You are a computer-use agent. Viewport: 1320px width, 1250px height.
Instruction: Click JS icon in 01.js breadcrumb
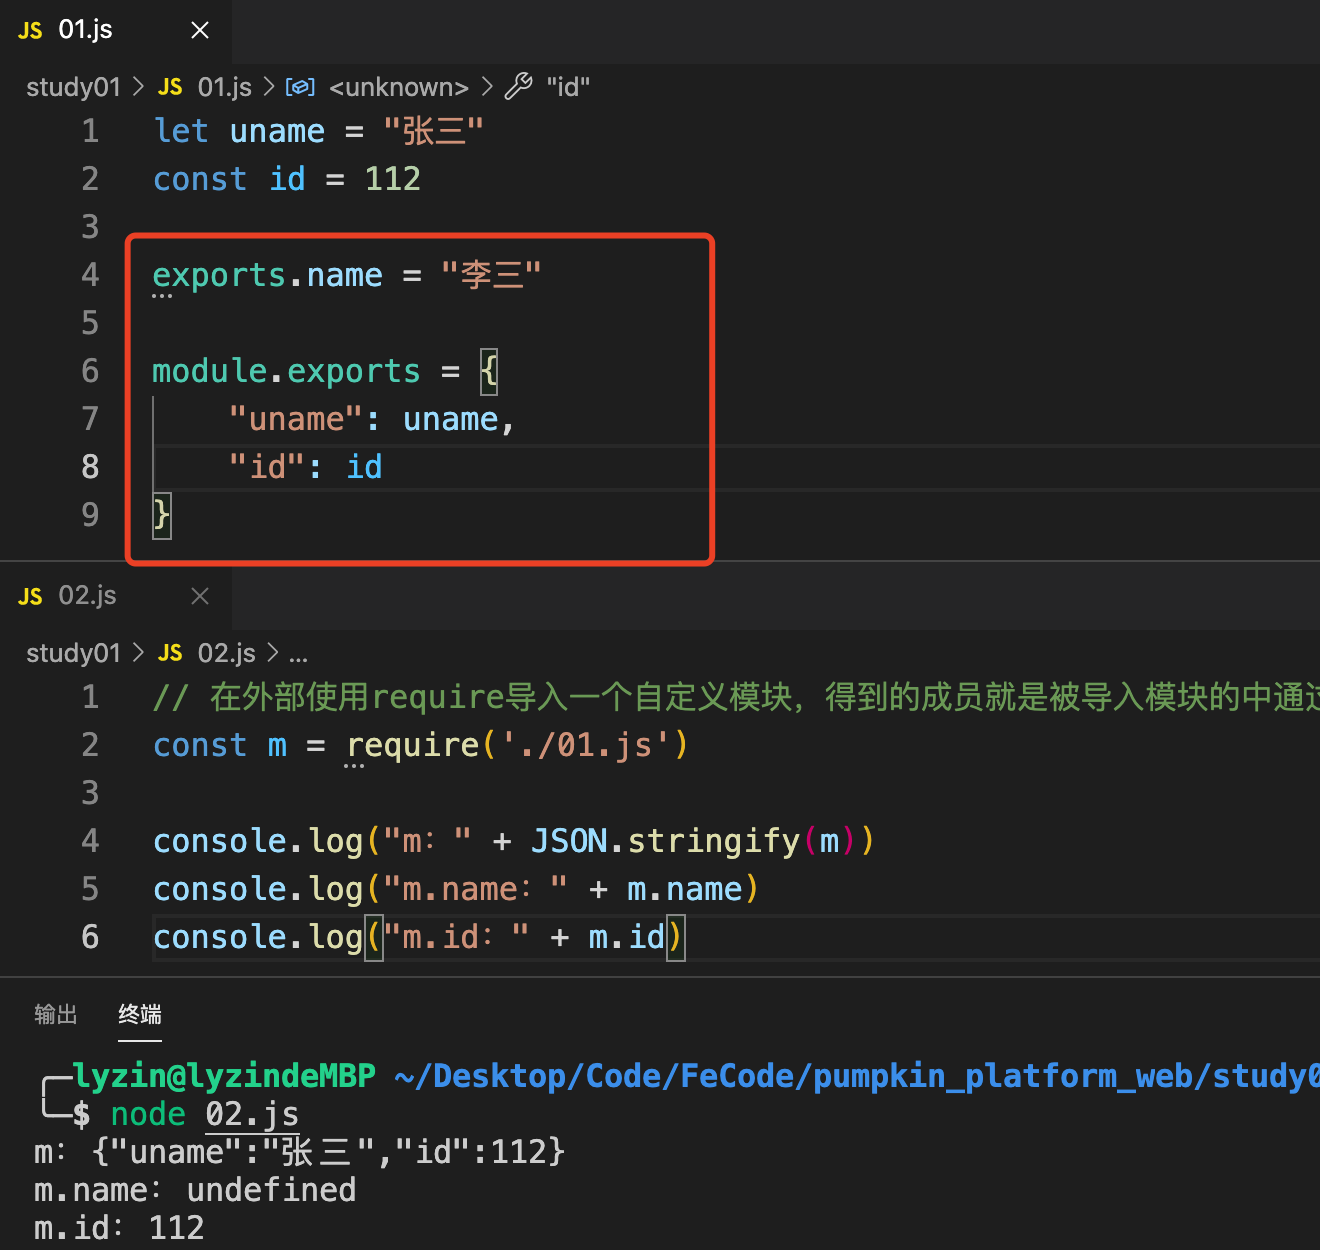coord(170,87)
